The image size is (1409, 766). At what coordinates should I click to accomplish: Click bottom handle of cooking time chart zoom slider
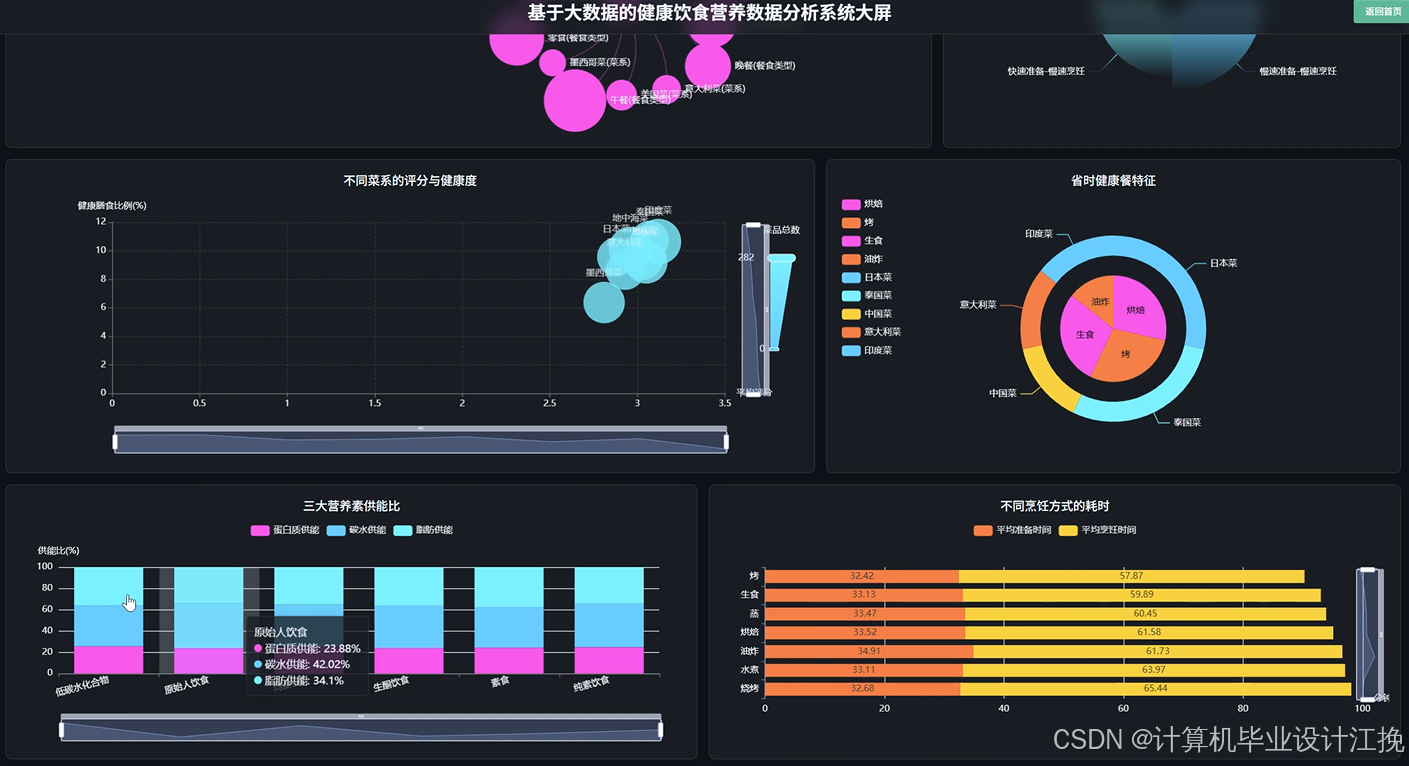tap(1368, 699)
